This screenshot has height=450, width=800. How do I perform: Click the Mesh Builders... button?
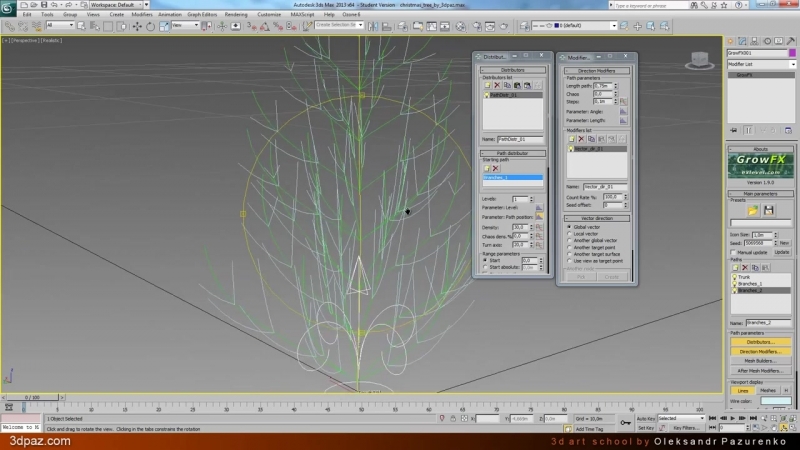(x=763, y=361)
